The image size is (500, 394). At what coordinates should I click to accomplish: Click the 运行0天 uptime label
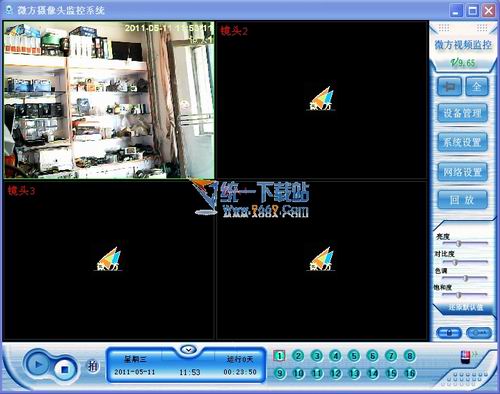240,359
